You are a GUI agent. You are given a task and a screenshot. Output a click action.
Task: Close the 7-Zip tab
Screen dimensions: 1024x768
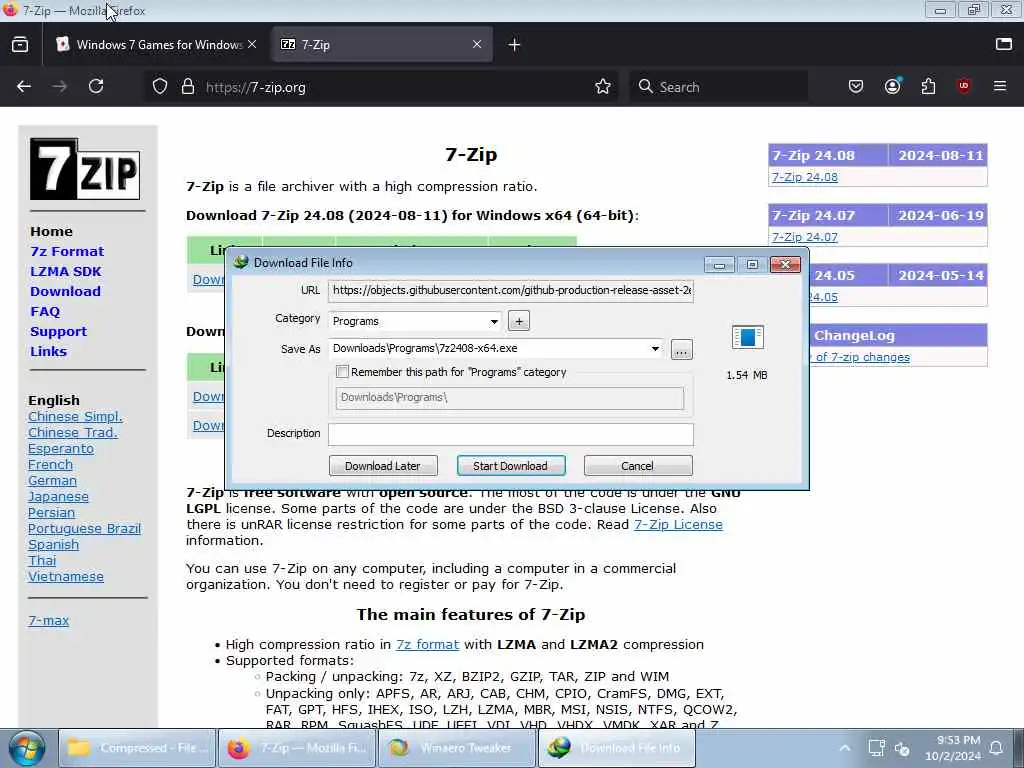pos(477,44)
